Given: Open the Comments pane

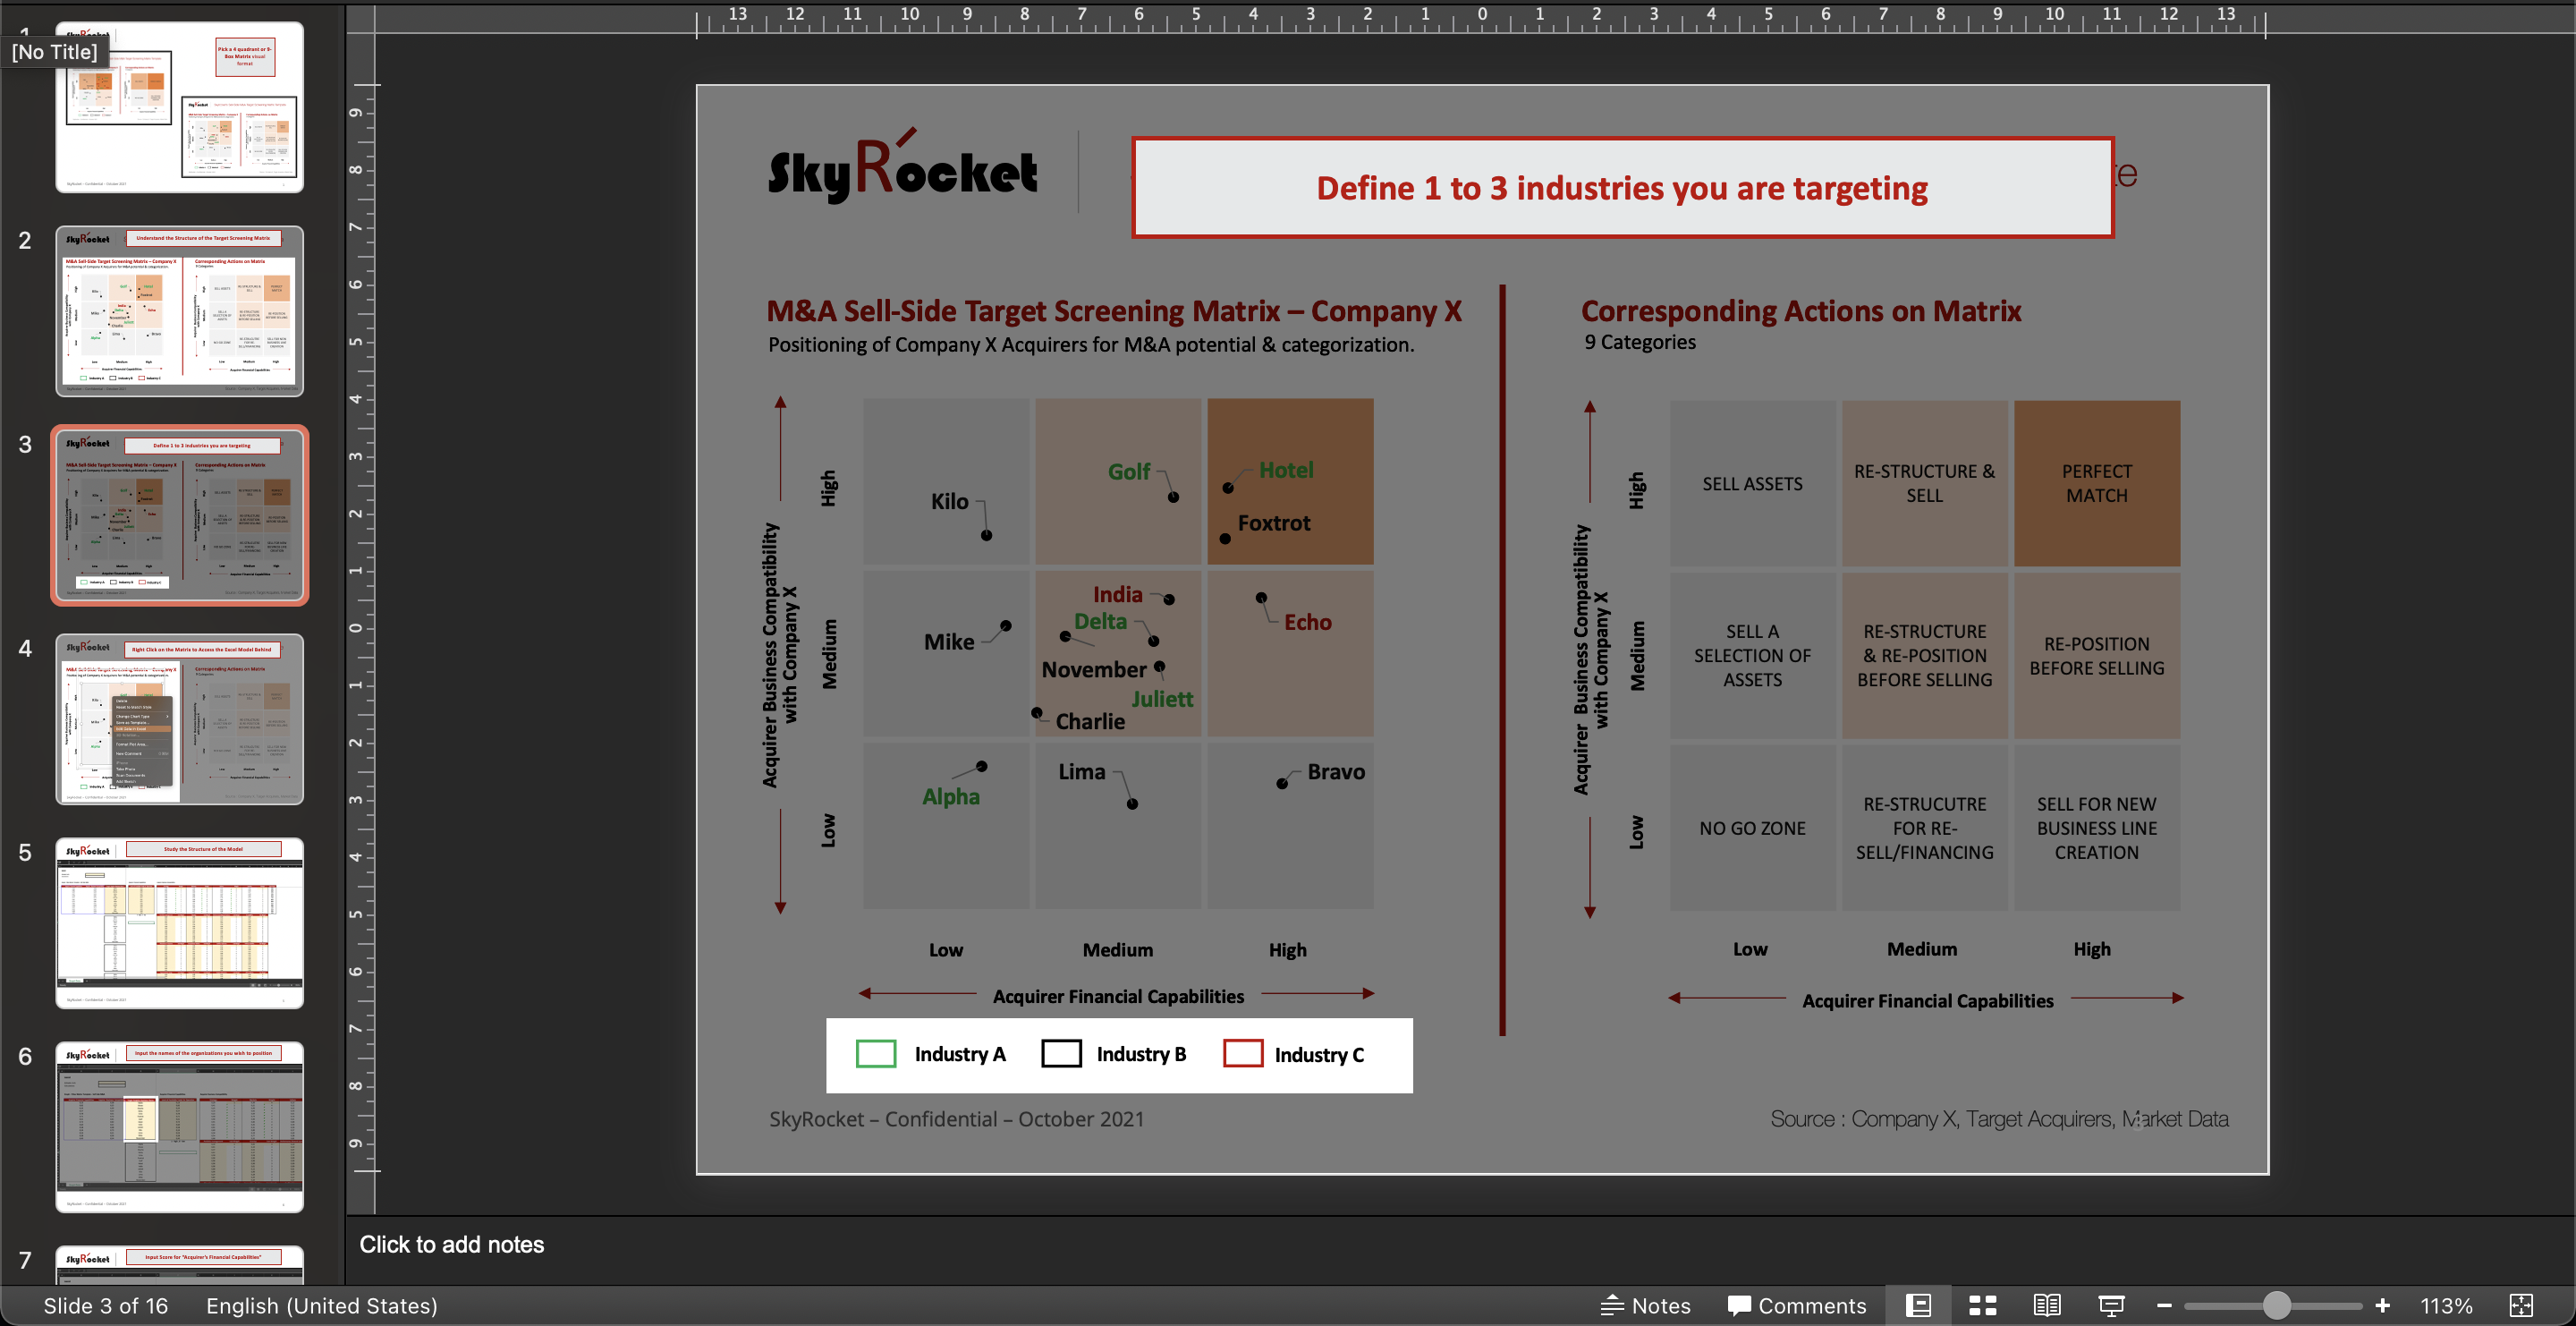Looking at the screenshot, I should [x=1797, y=1305].
